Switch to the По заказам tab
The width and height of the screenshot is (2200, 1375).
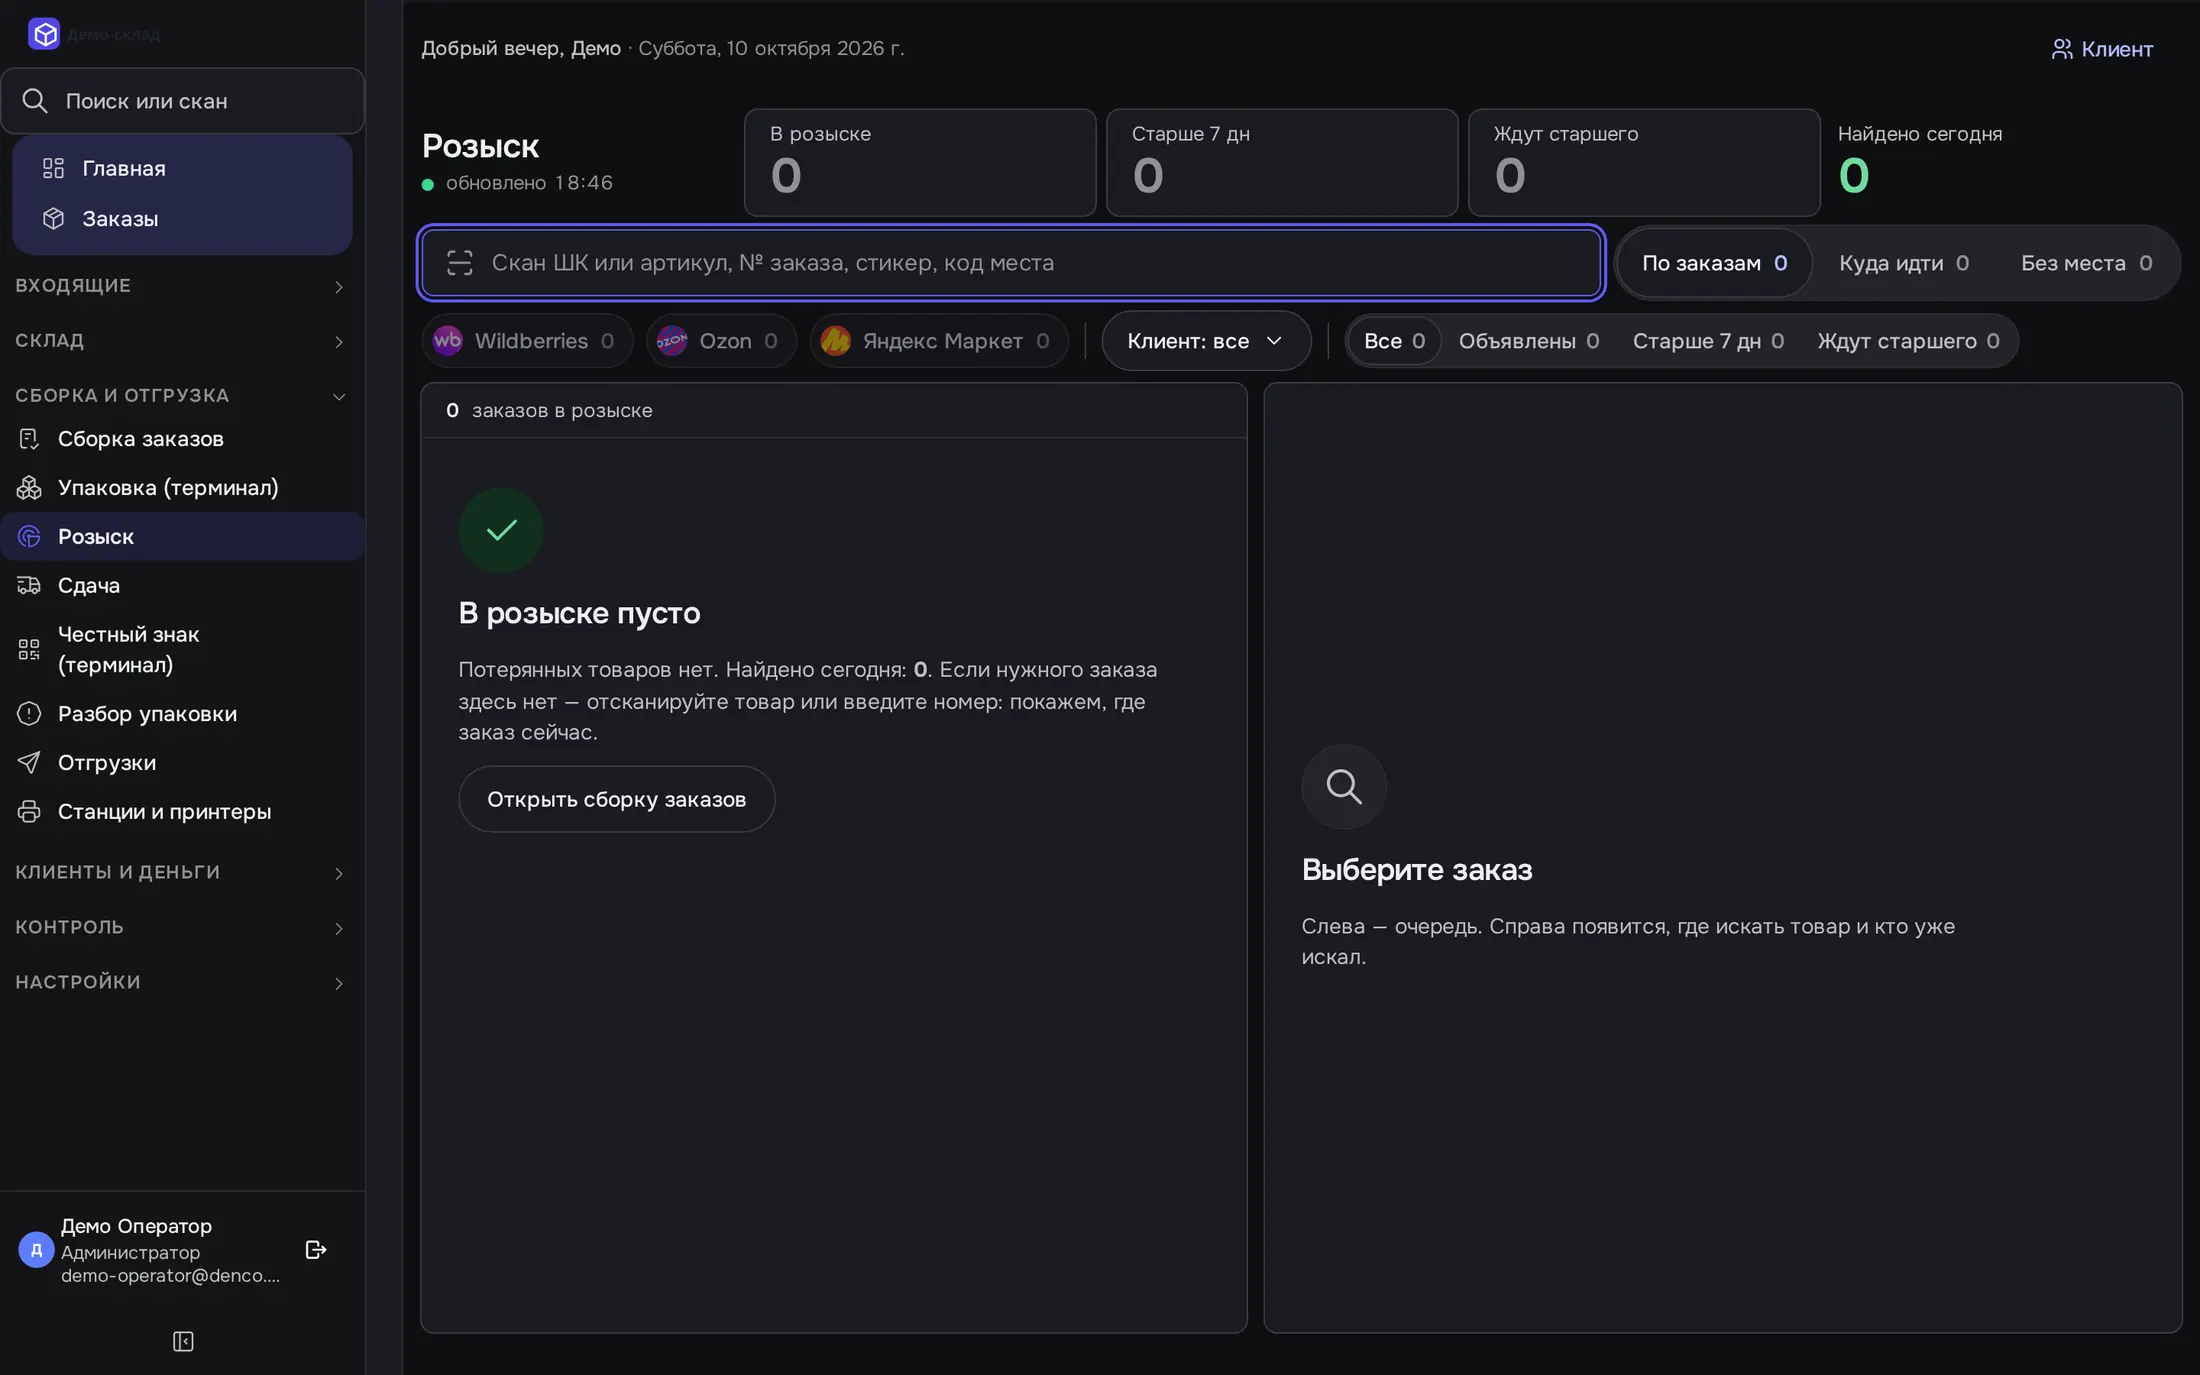pos(1714,263)
